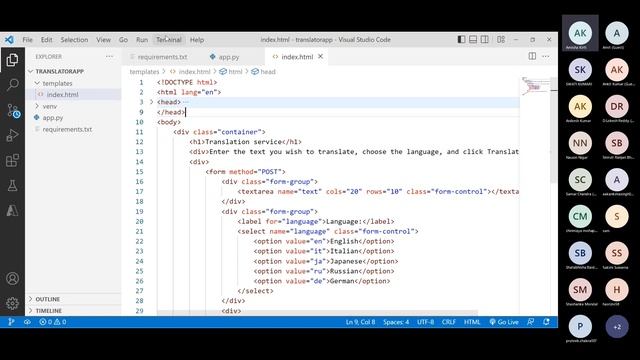Open Source Control view in activity bar
This screenshot has width=640, height=360.
[13, 111]
